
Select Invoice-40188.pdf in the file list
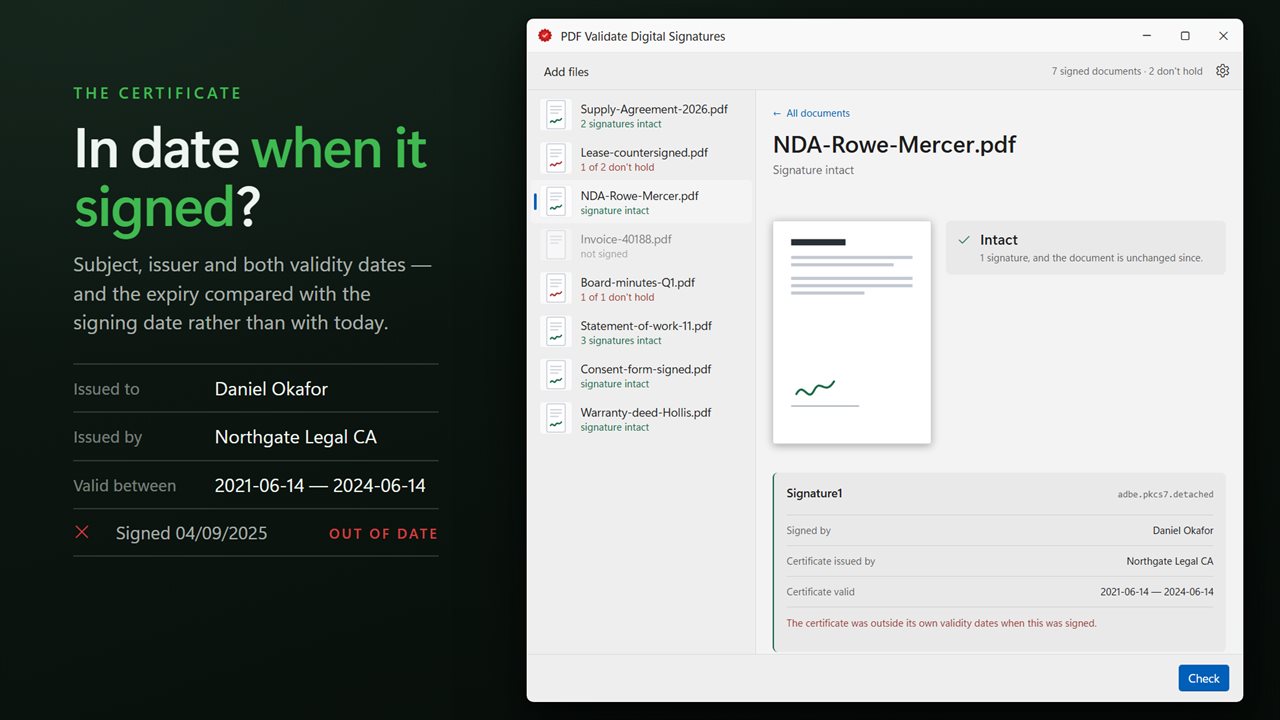(x=642, y=245)
